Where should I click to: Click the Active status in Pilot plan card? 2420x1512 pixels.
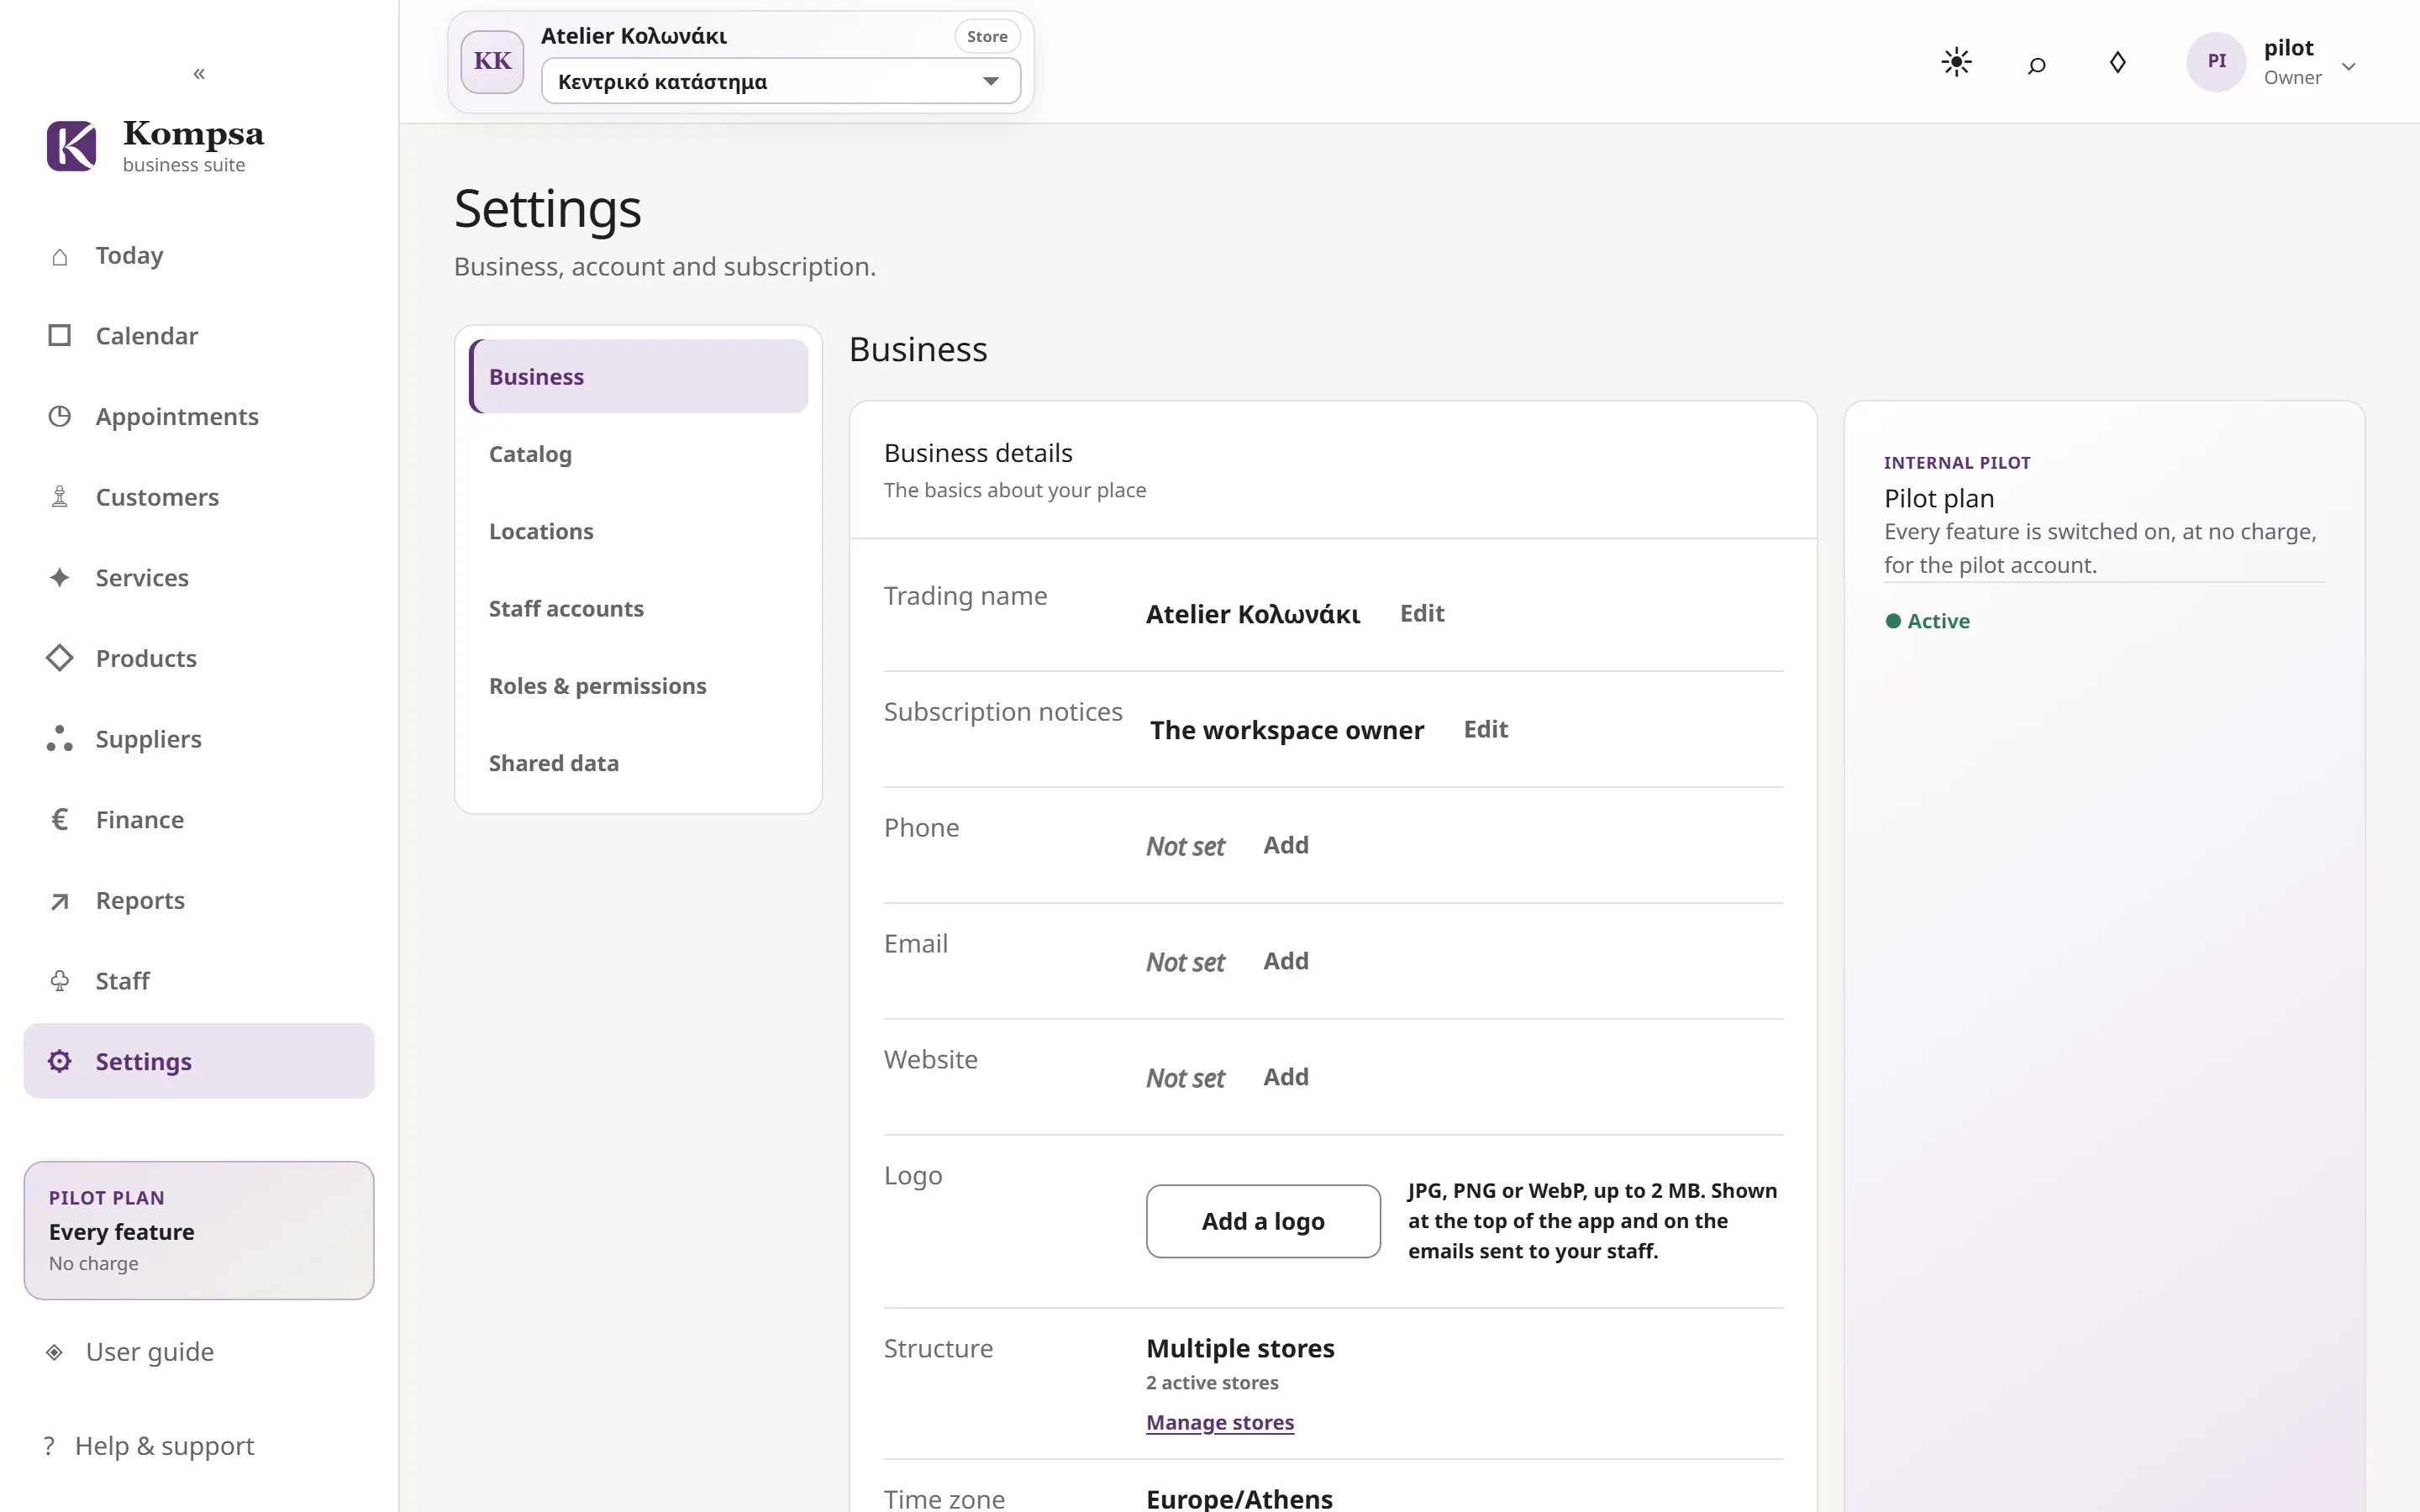1927,621
